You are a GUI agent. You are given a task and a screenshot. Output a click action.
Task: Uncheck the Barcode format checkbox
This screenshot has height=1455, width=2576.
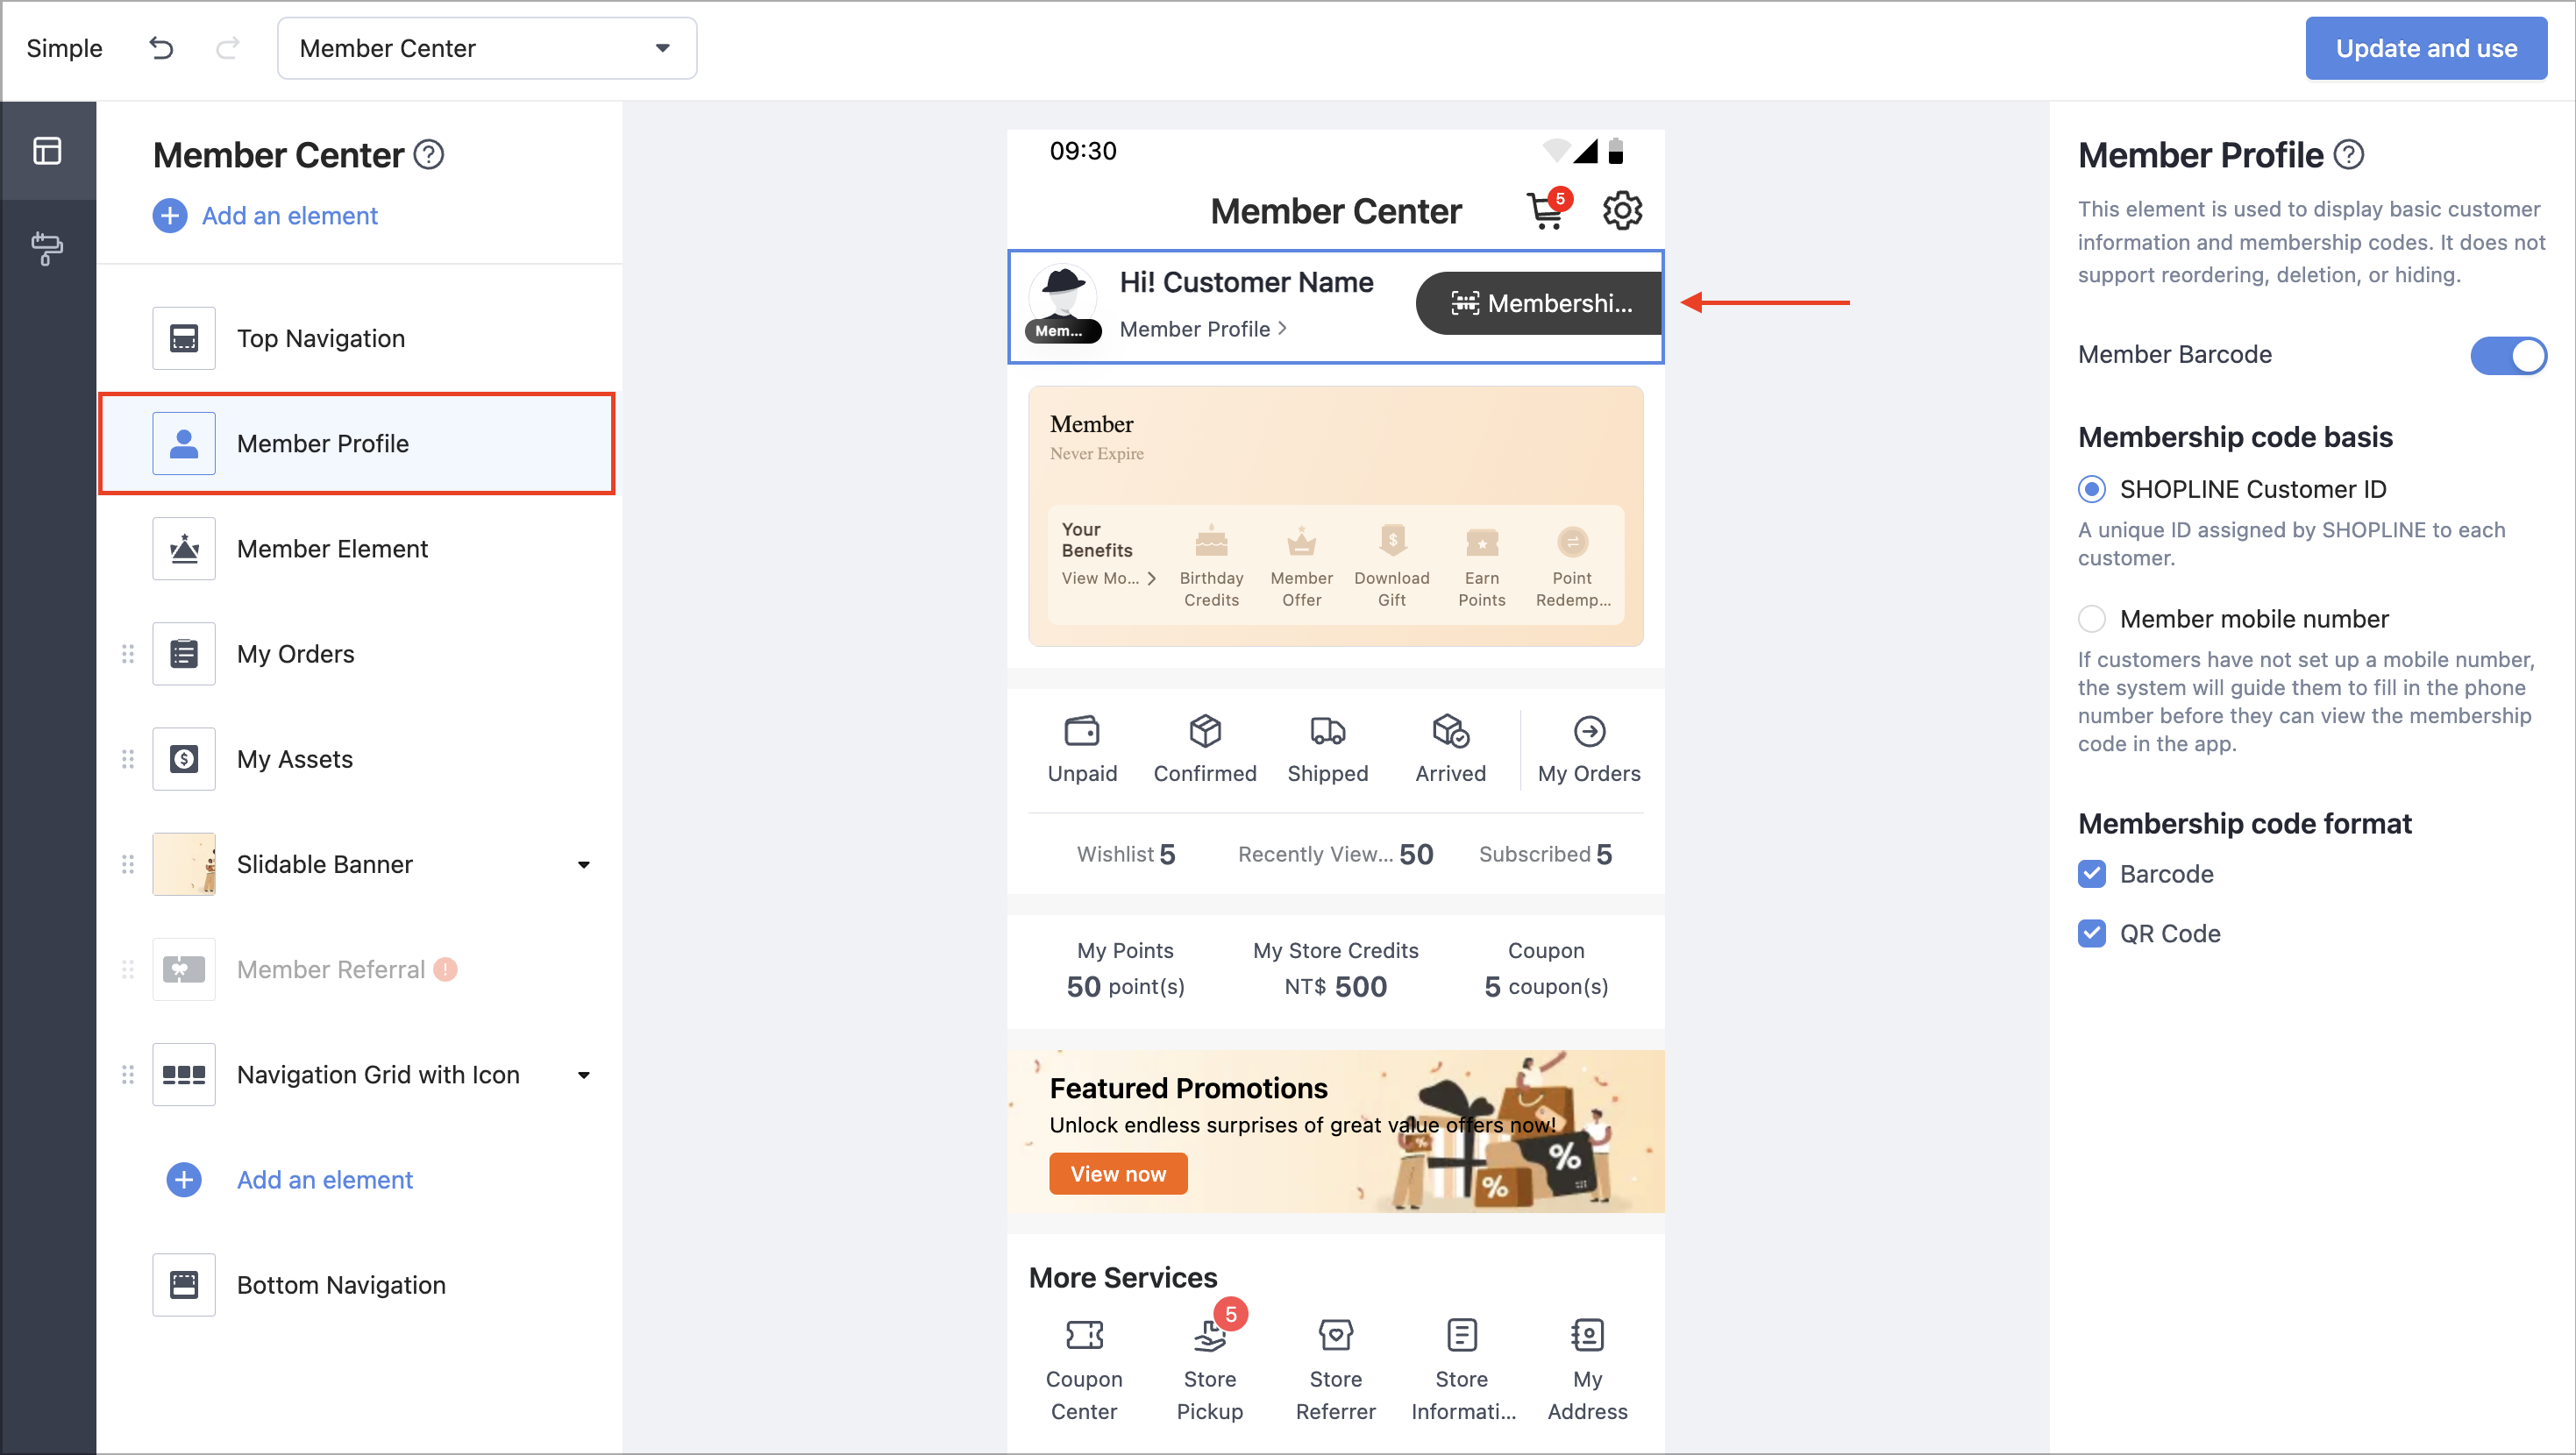(x=2091, y=874)
